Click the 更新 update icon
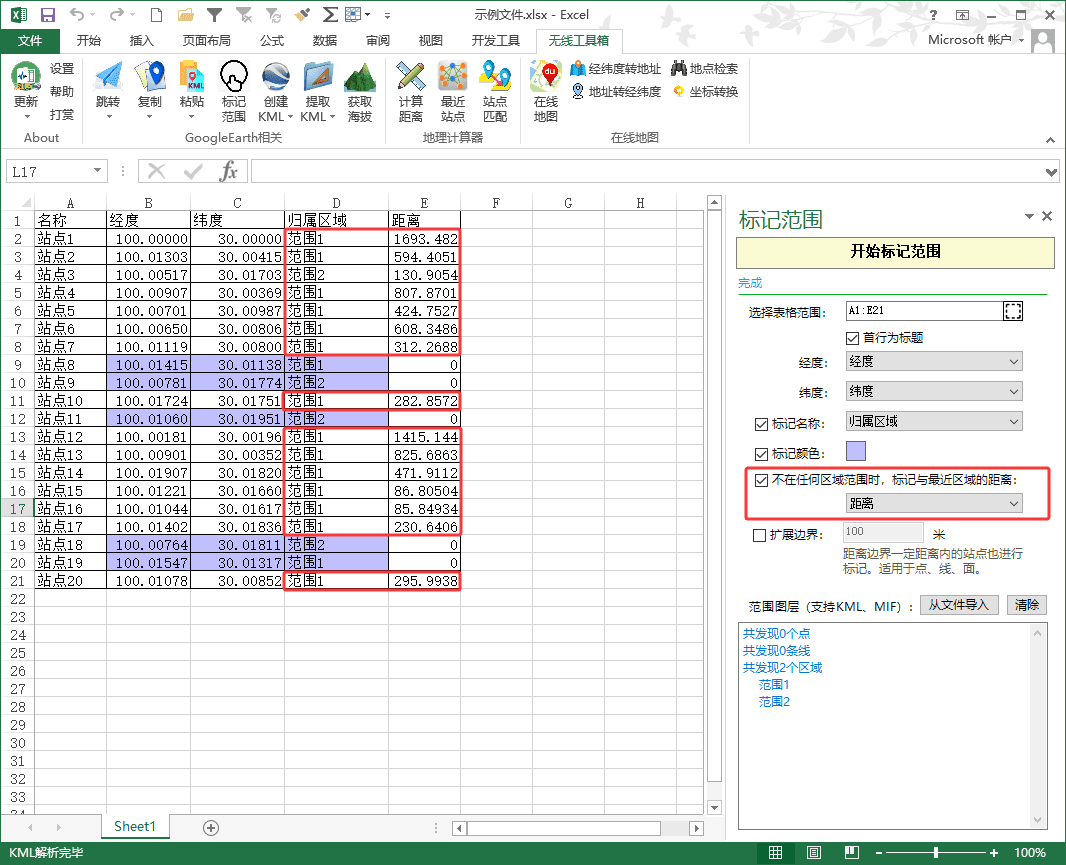This screenshot has width=1066, height=865. coord(26,77)
